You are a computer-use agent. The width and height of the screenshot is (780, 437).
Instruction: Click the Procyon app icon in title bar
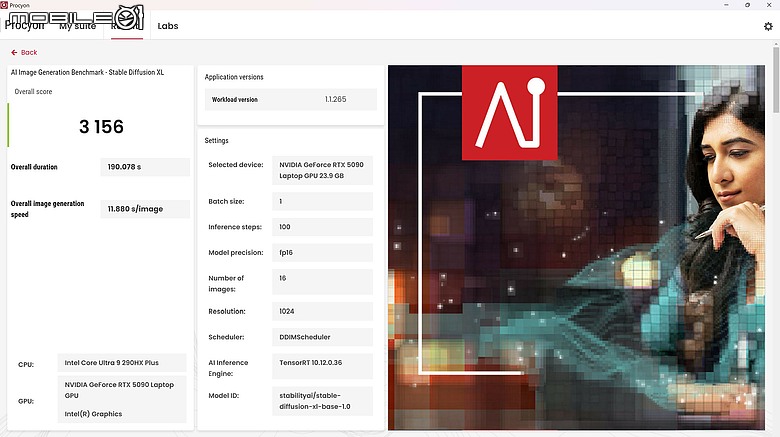[x=4, y=5]
